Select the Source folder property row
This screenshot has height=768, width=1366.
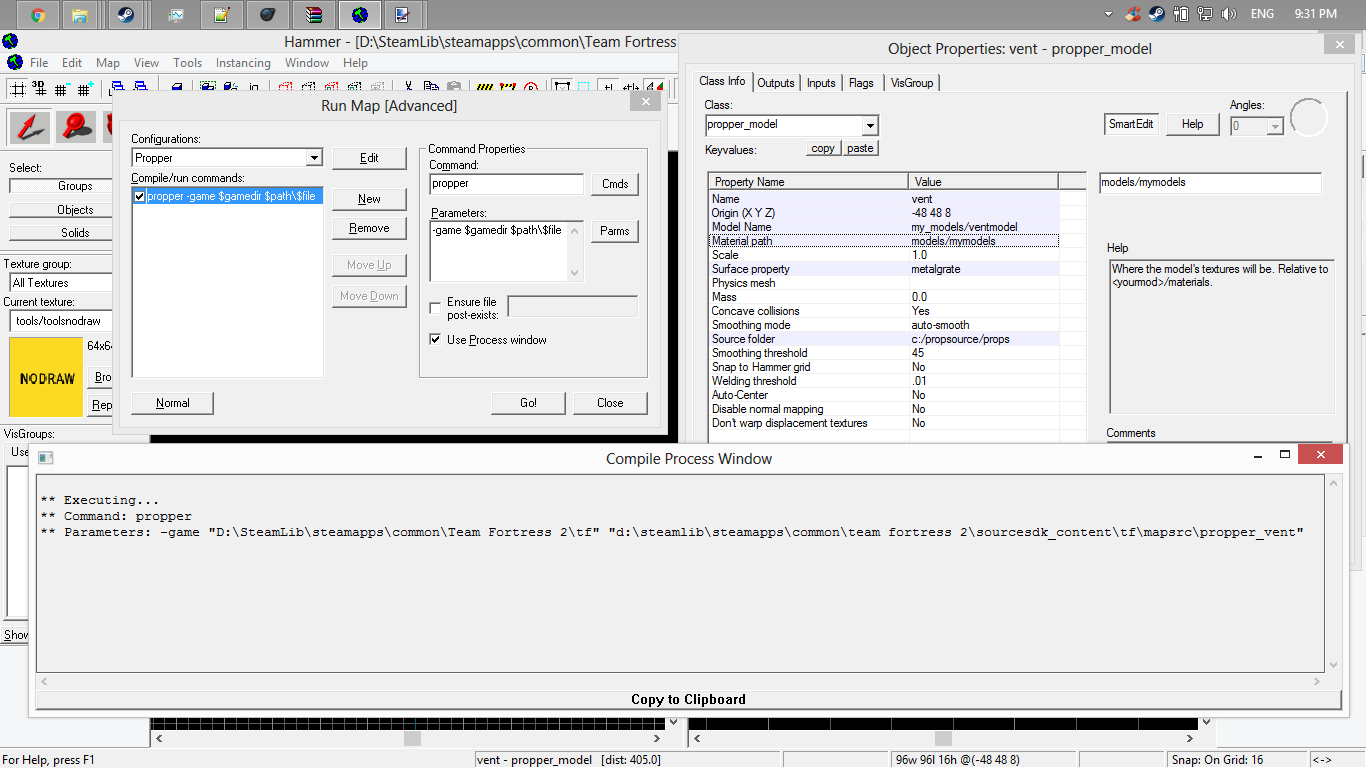coord(884,339)
